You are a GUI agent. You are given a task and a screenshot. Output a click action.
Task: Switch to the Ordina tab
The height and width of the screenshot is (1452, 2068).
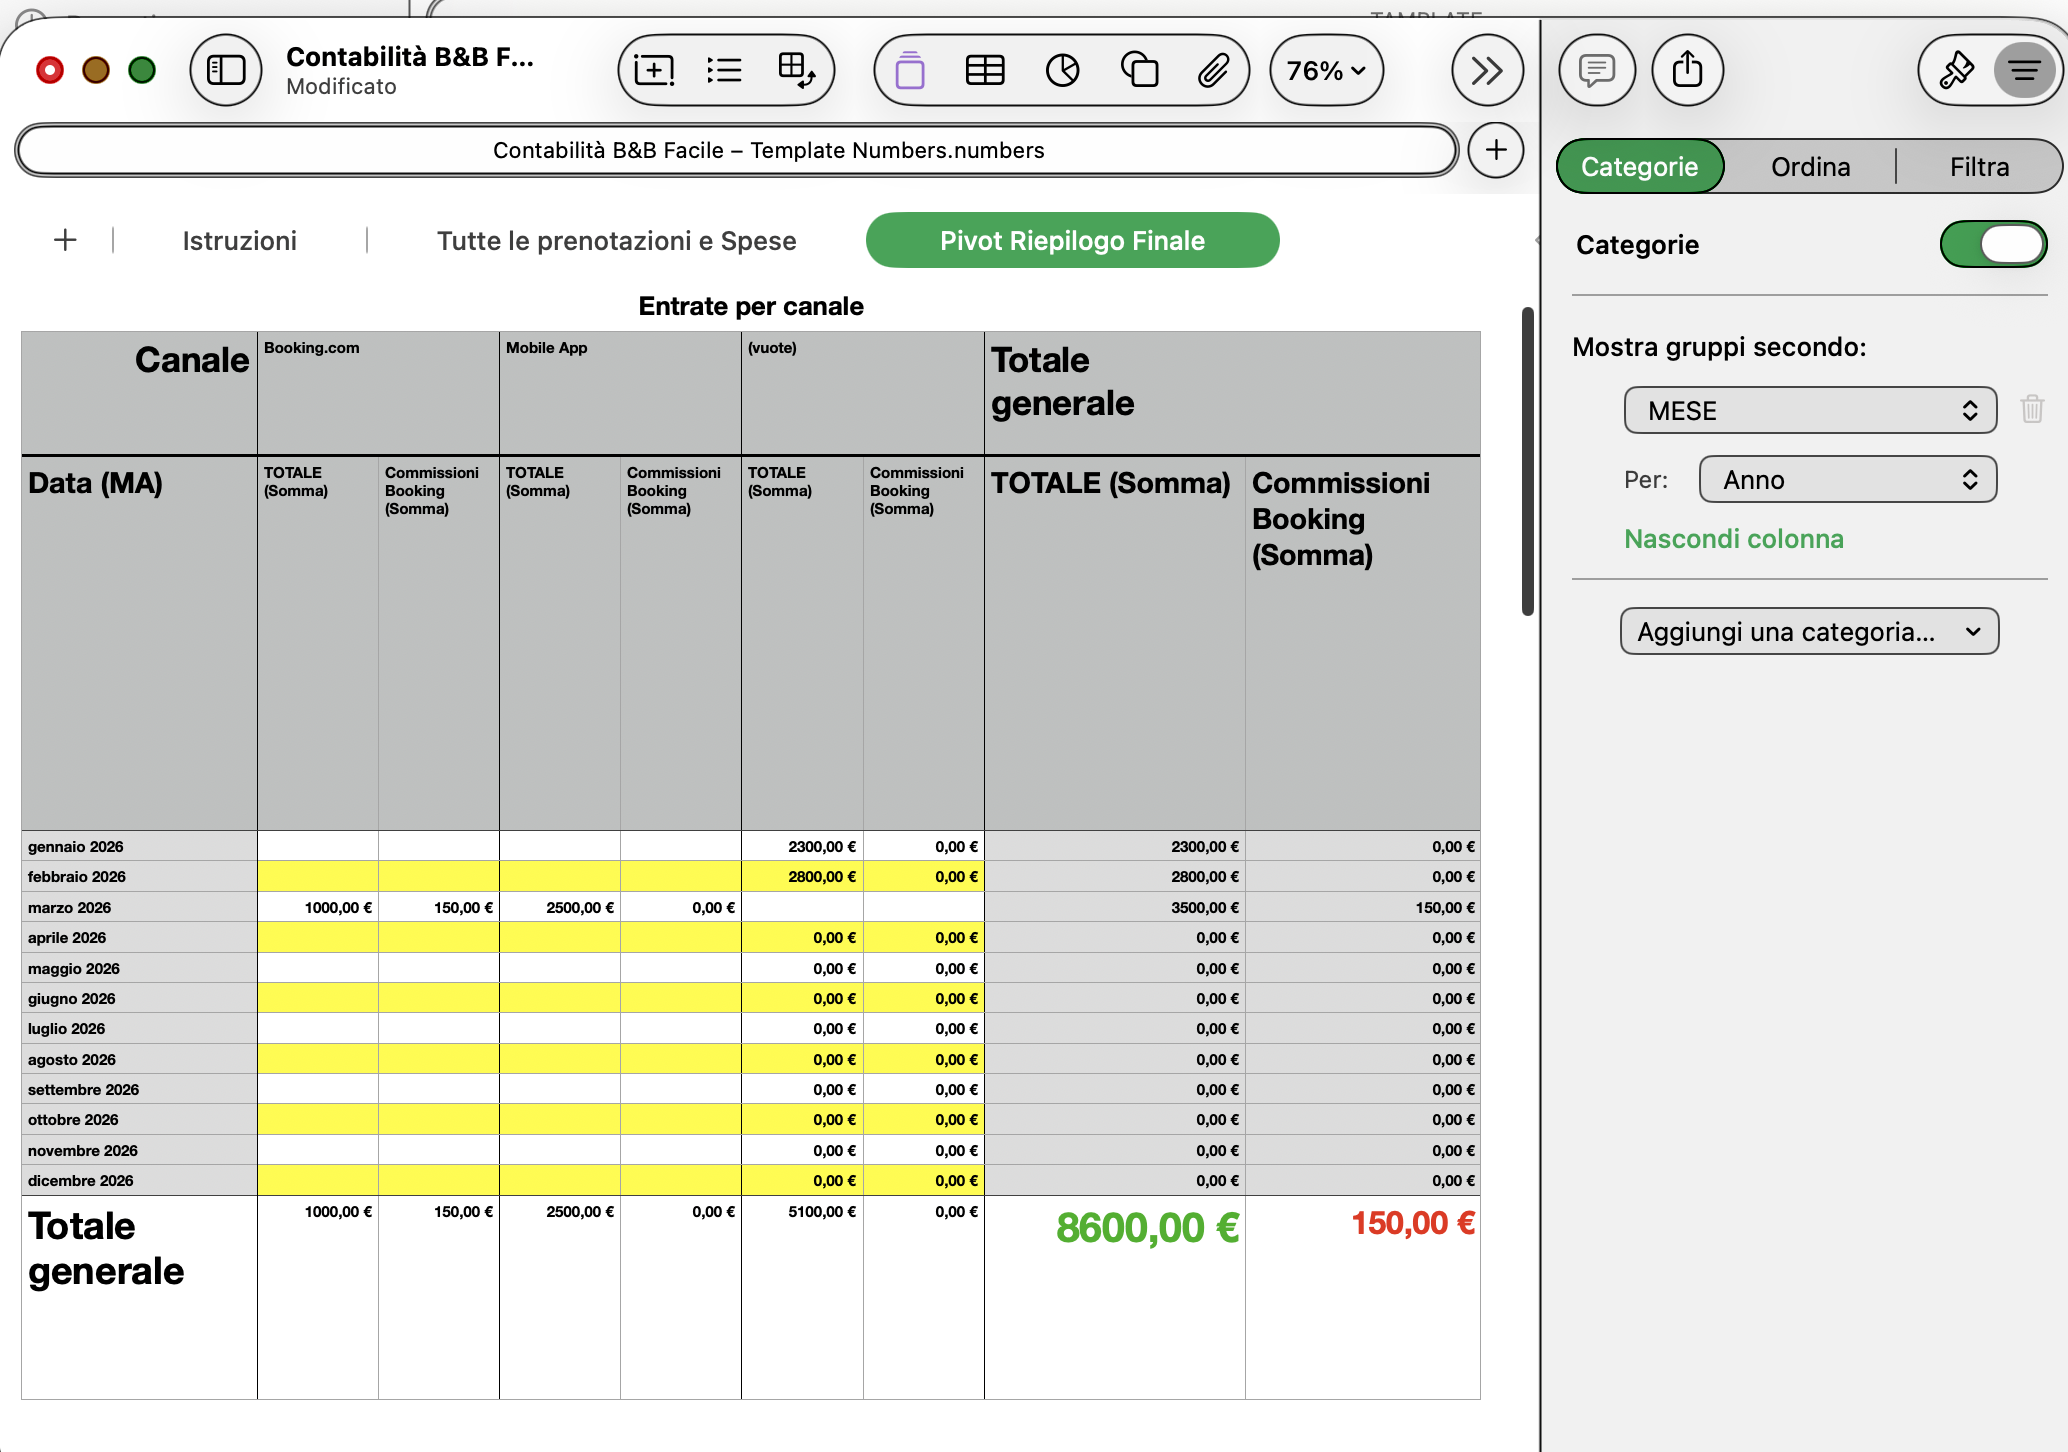coord(1810,167)
